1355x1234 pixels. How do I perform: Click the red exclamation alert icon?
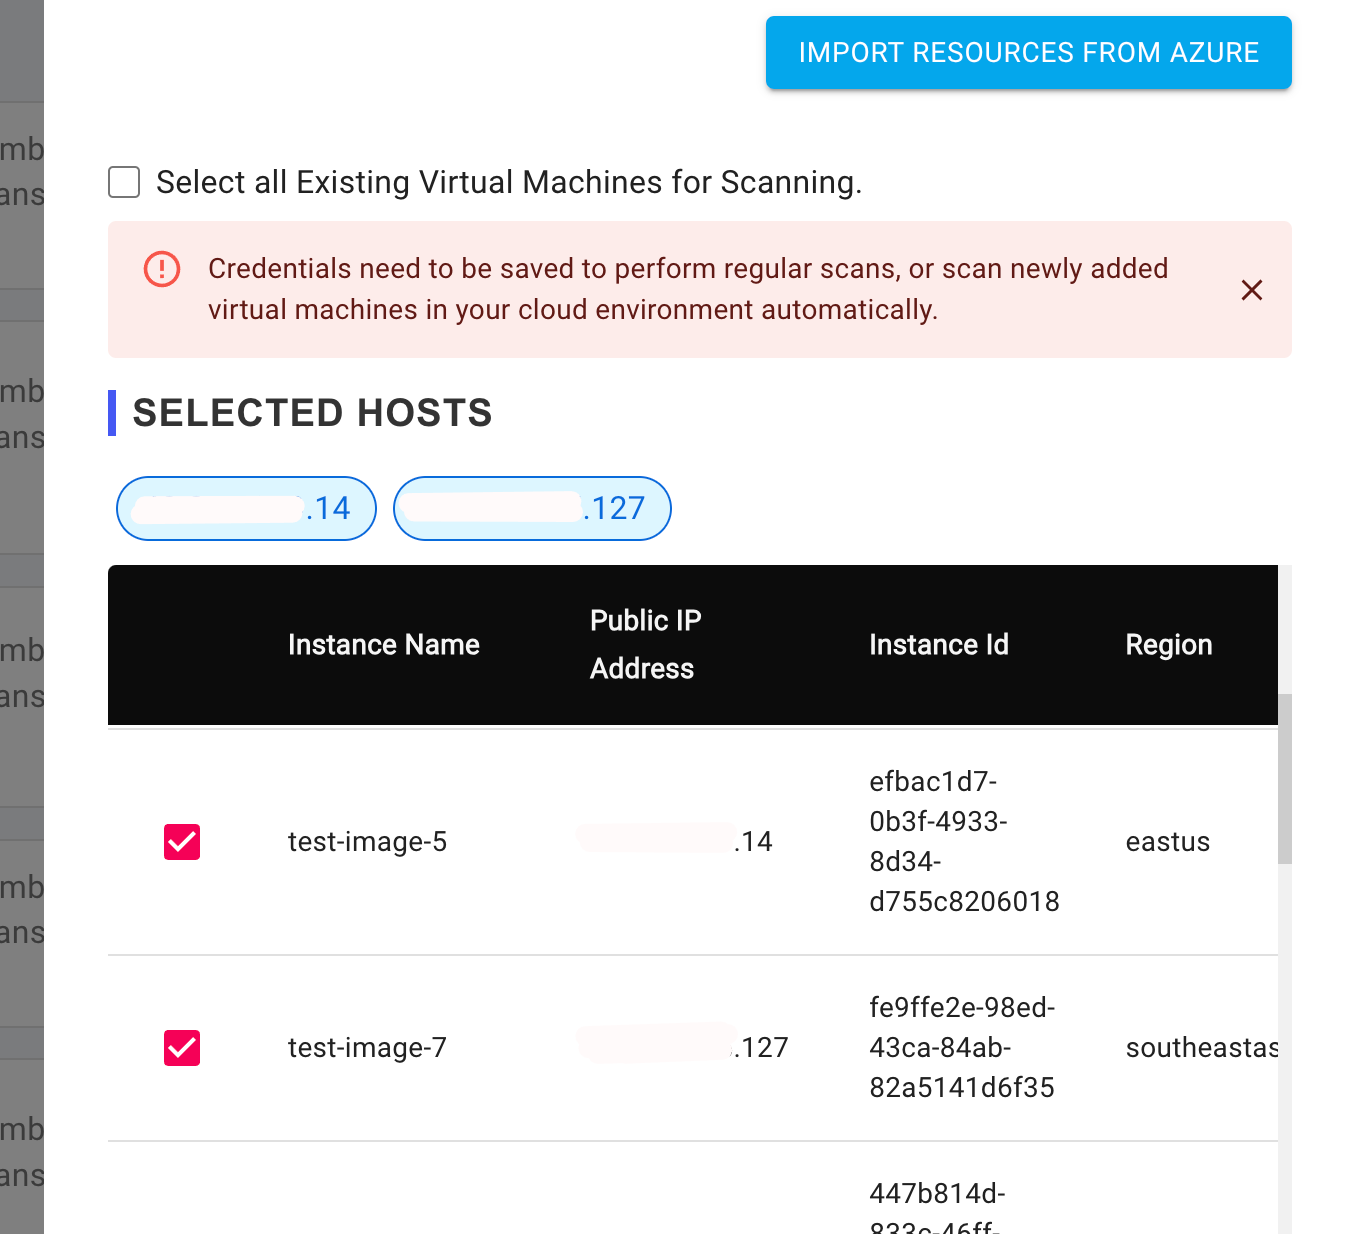coord(161,269)
